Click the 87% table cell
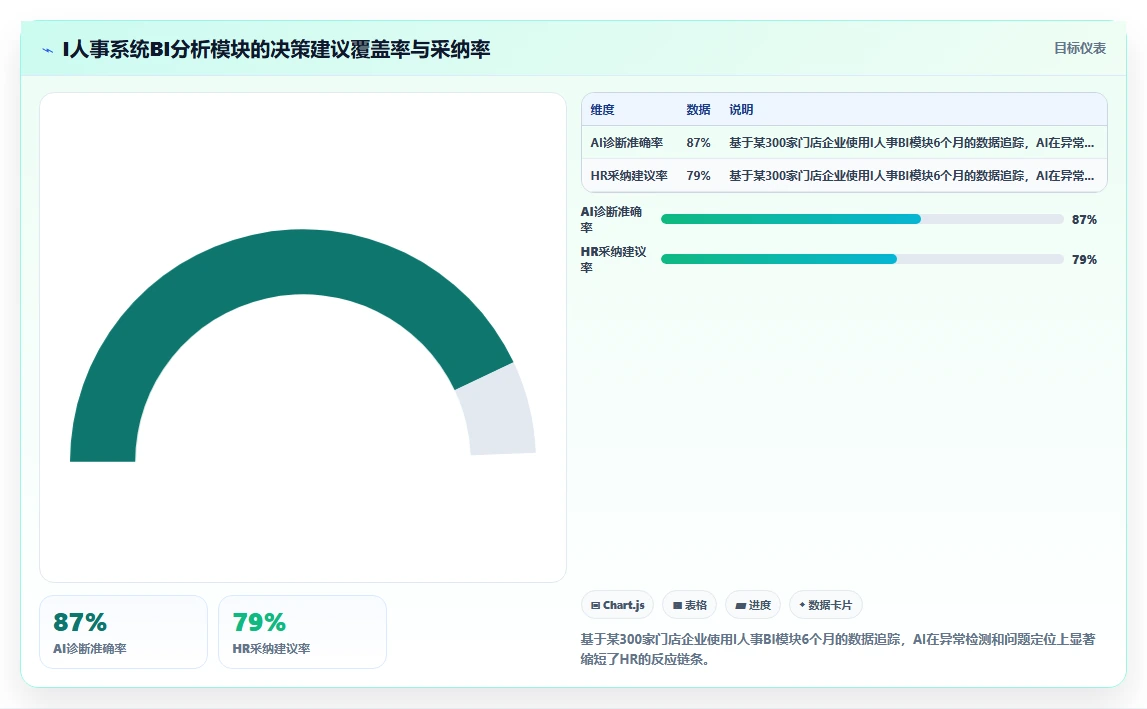The image size is (1147, 709). coord(699,143)
